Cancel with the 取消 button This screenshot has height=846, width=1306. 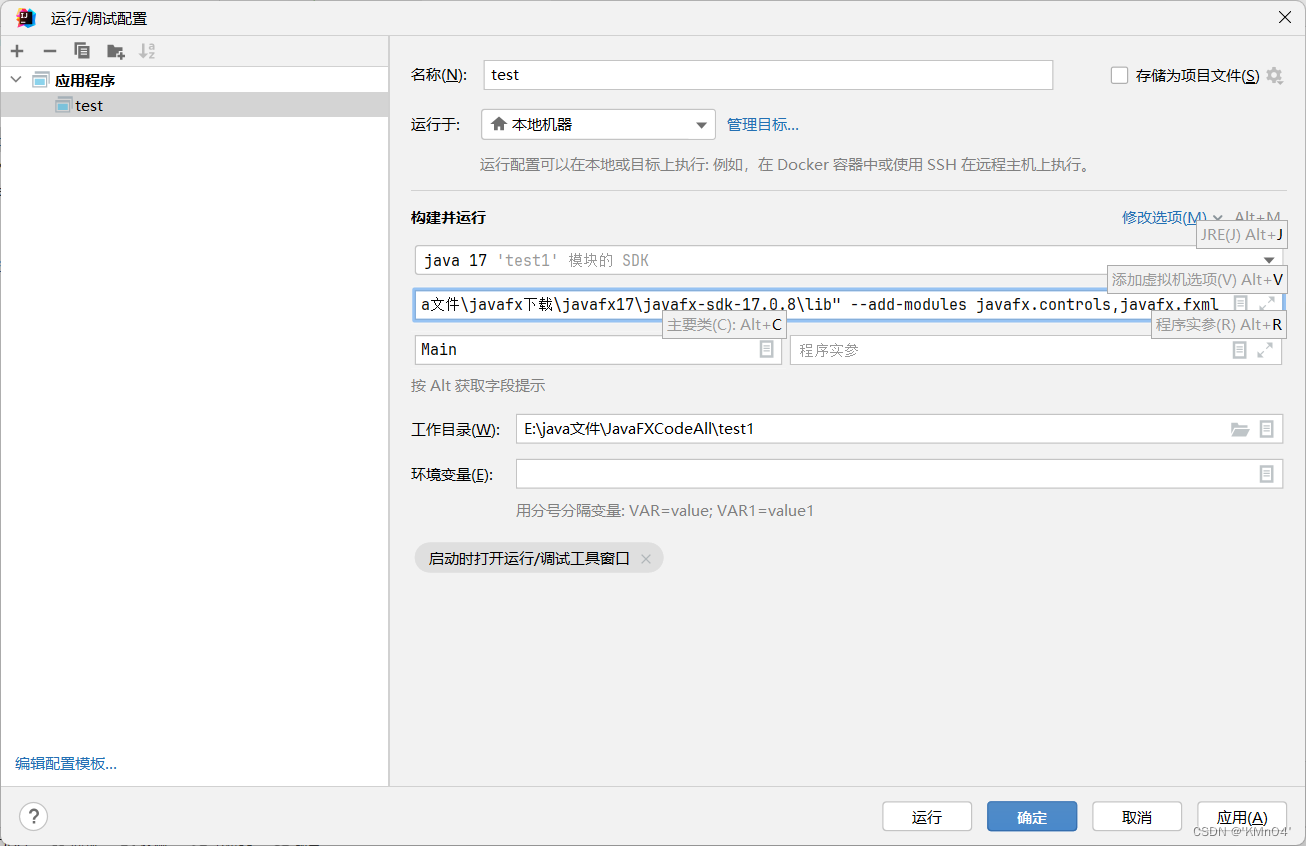[x=1137, y=816]
